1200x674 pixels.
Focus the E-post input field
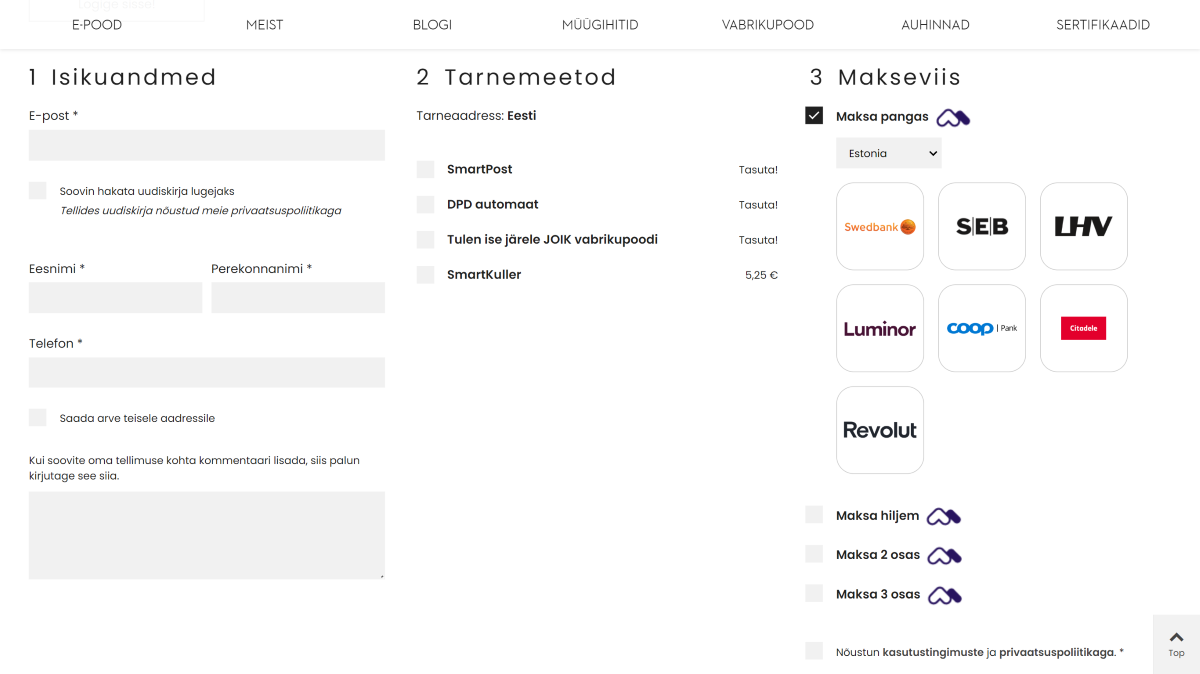(207, 145)
